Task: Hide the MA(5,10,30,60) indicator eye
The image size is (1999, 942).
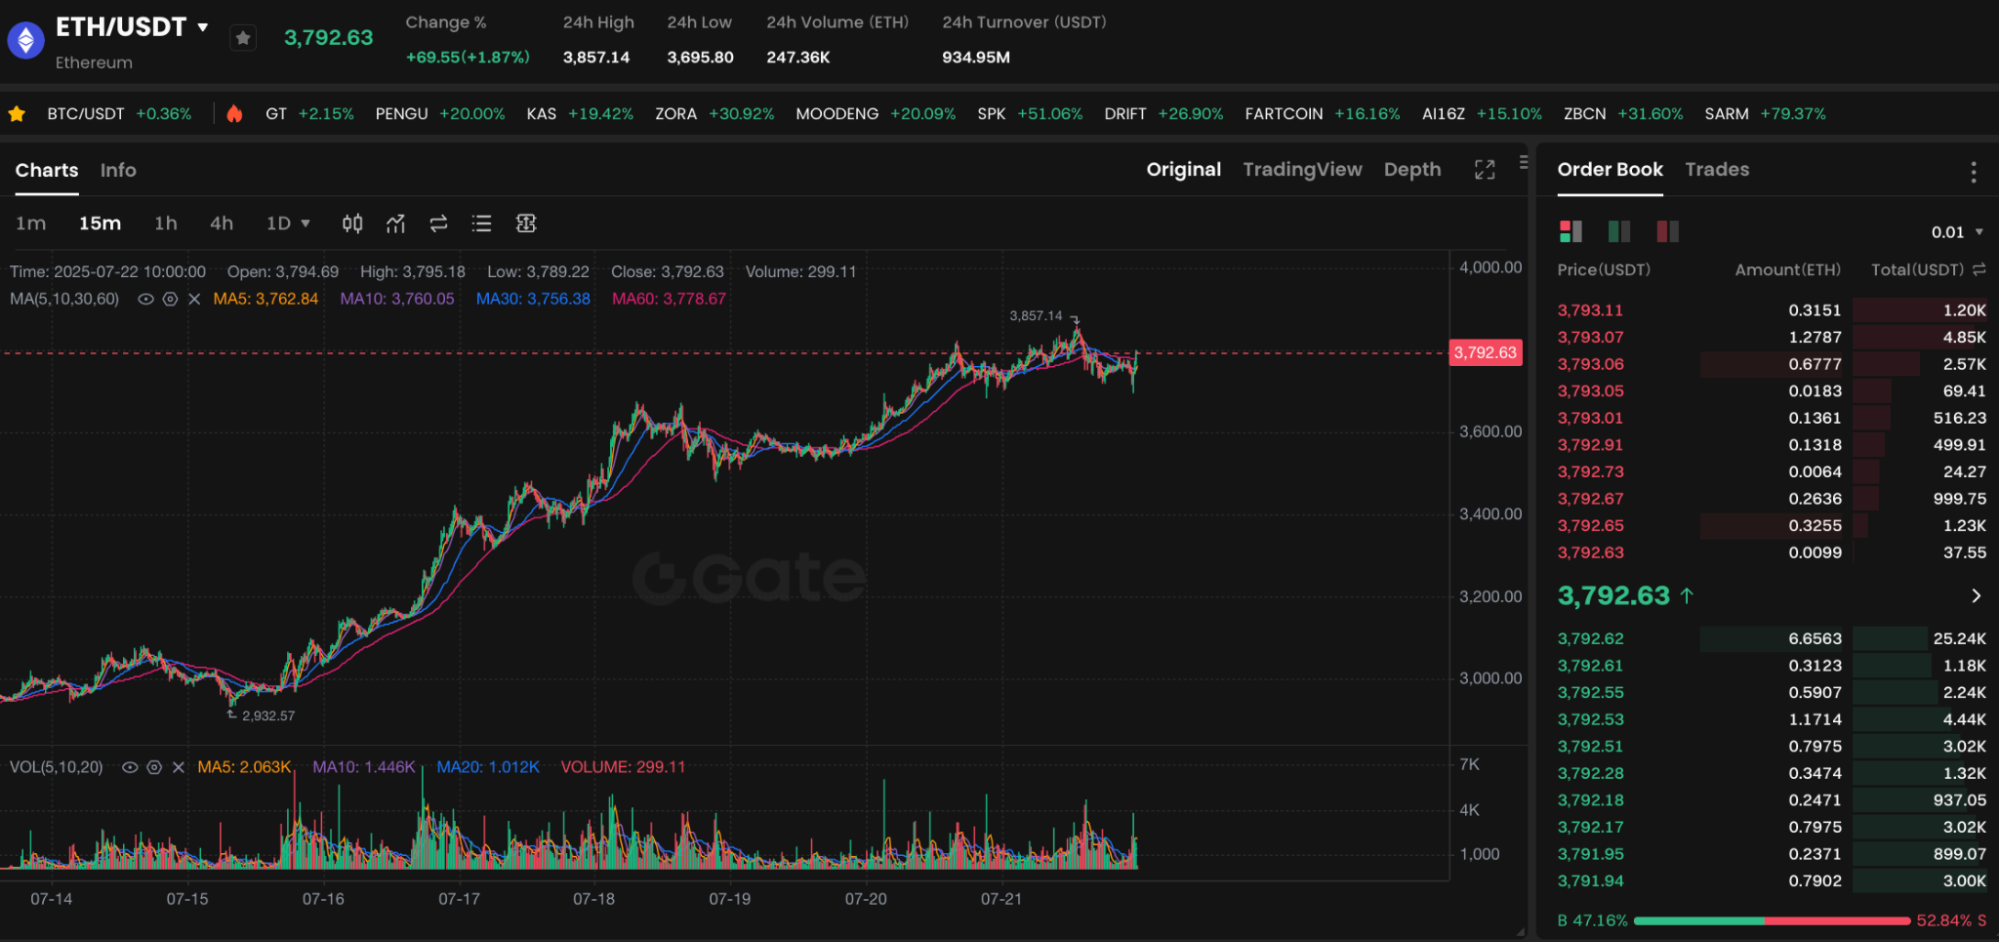Action: [x=146, y=299]
